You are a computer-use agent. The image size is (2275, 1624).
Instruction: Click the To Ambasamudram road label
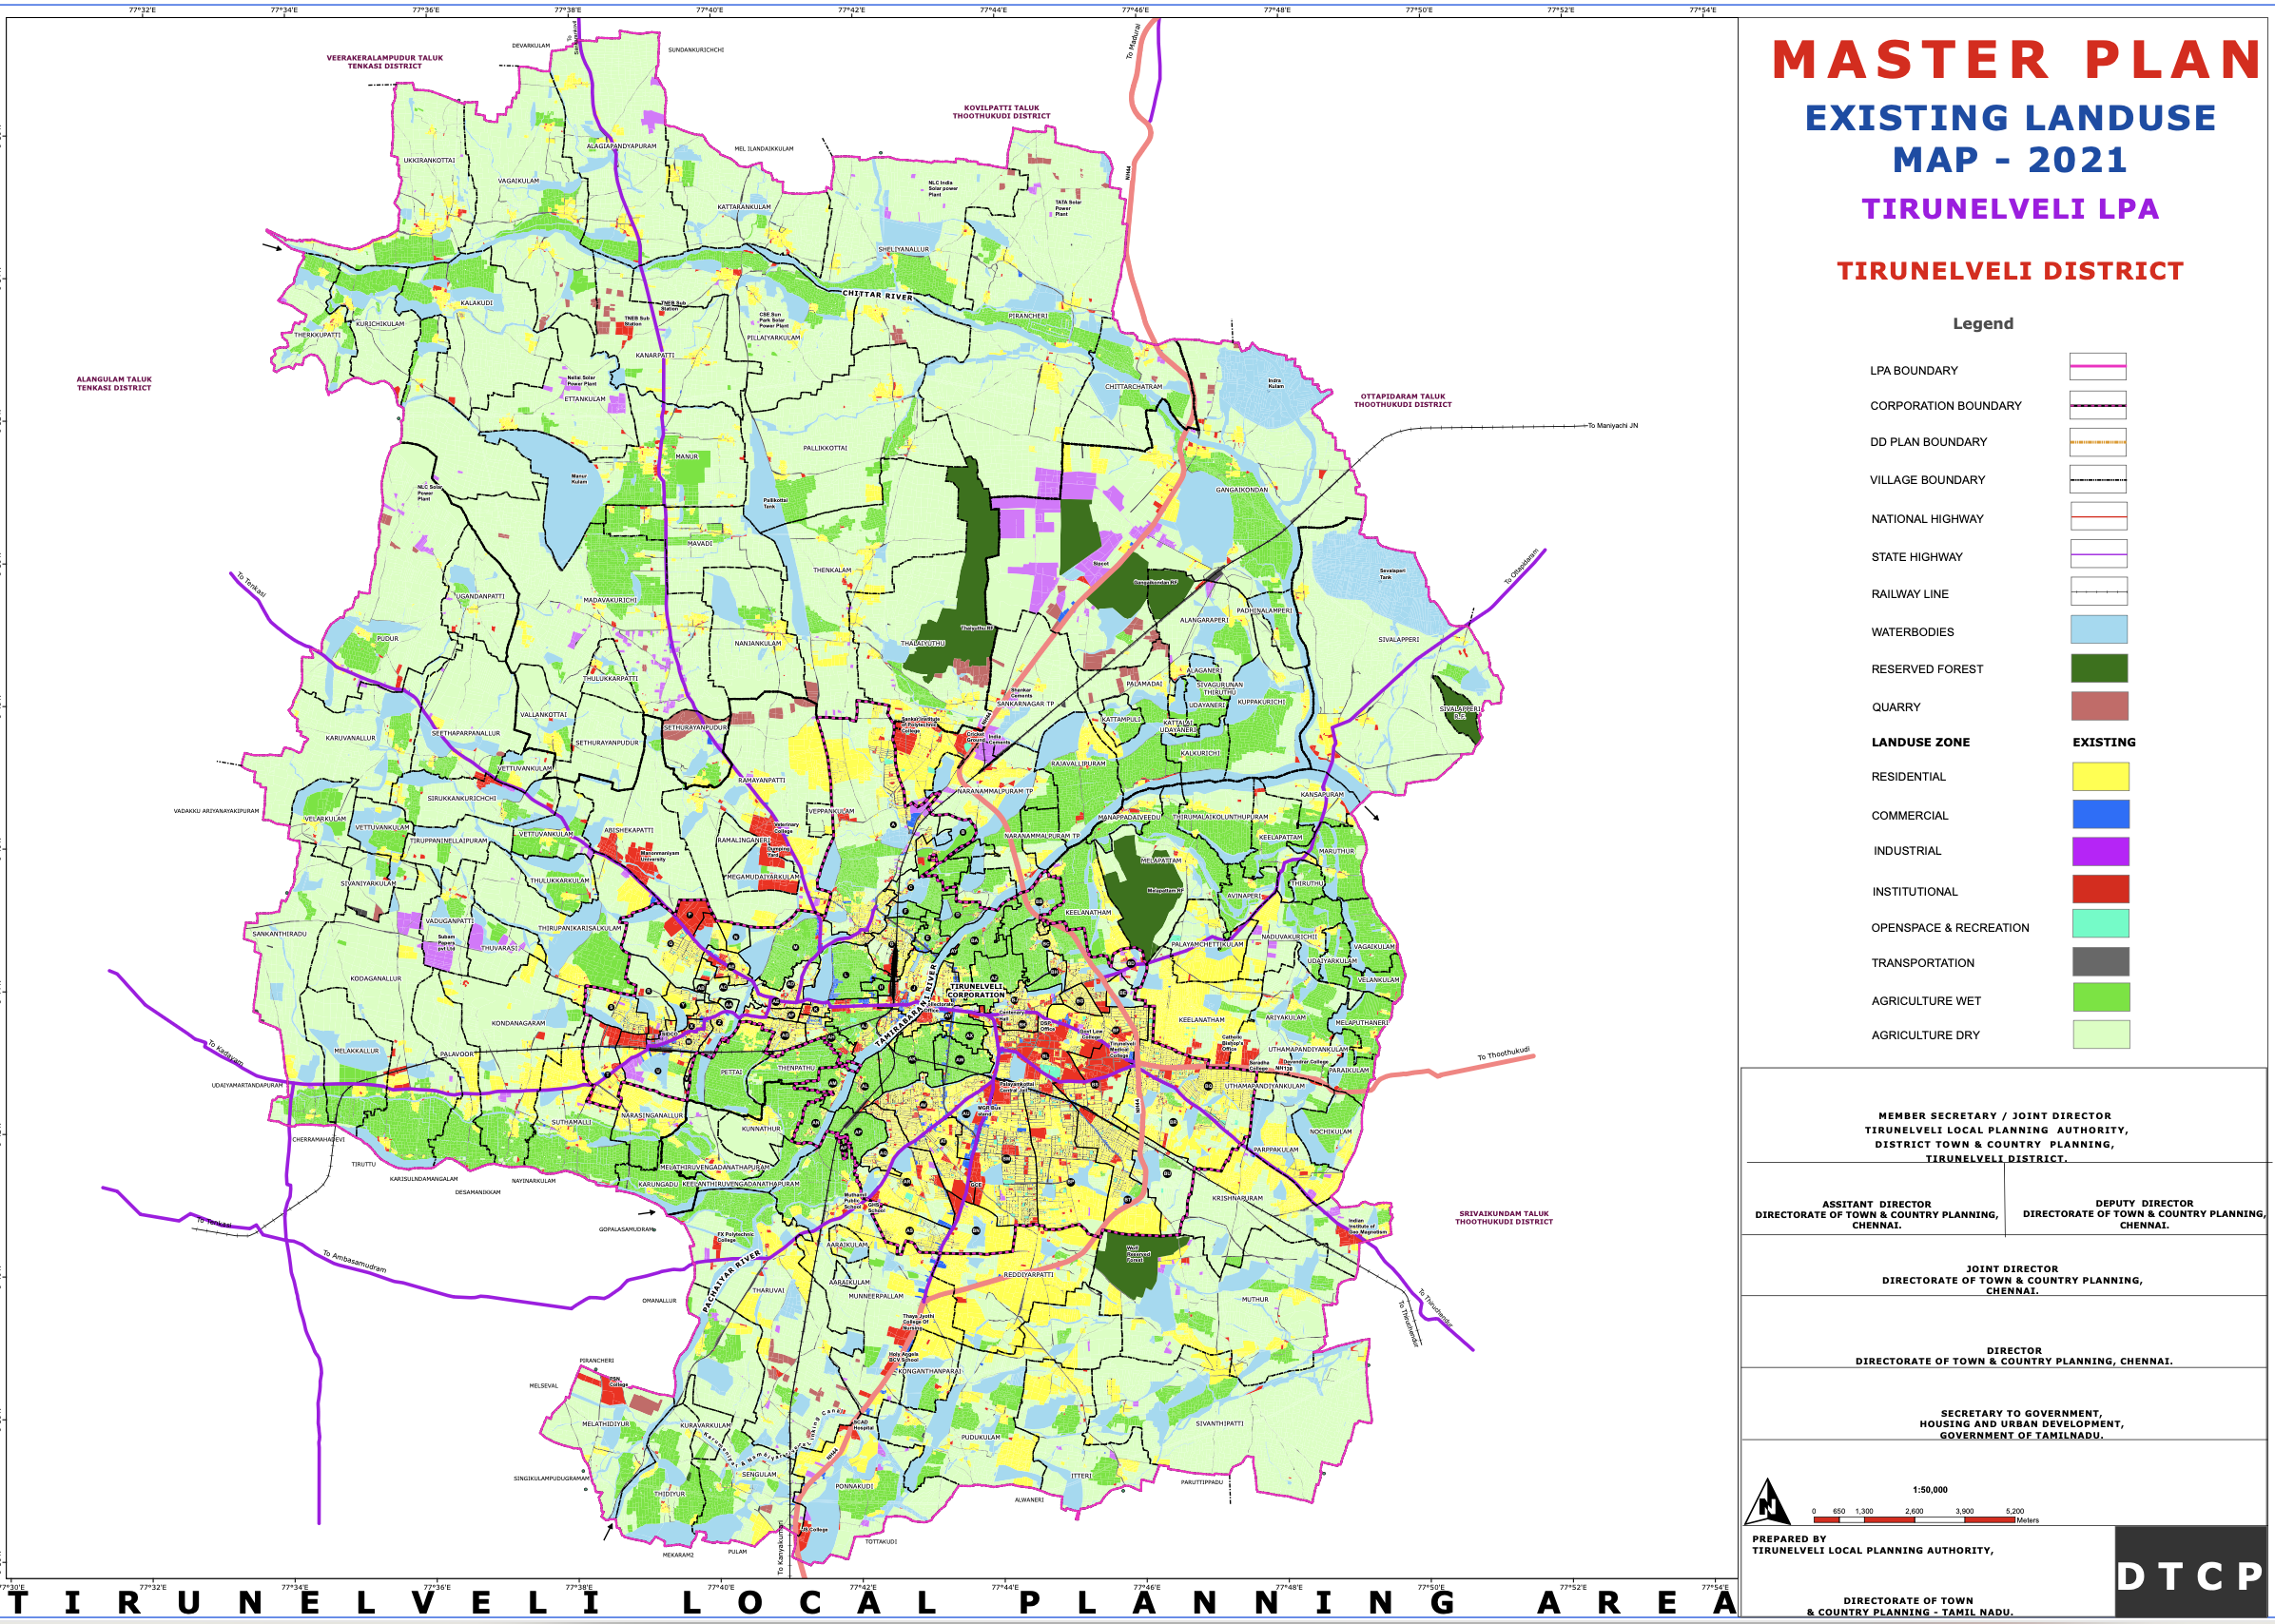(354, 1261)
